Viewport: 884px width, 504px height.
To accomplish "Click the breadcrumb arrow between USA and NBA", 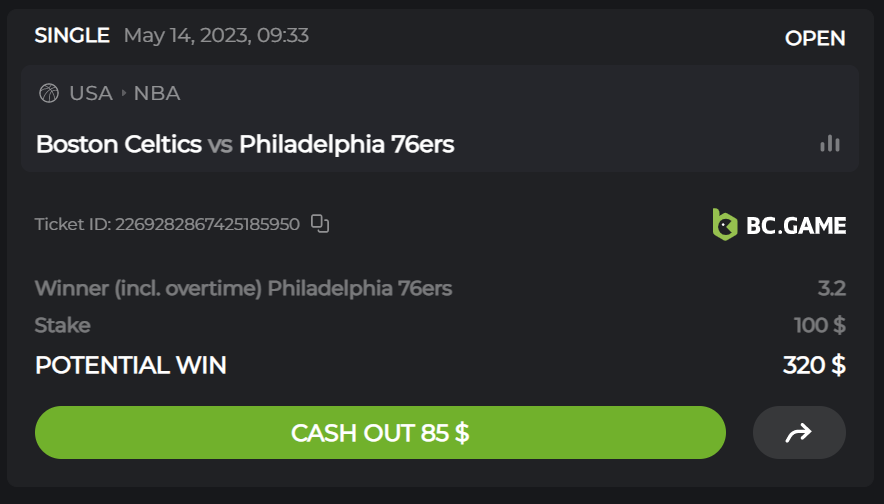I will point(124,93).
